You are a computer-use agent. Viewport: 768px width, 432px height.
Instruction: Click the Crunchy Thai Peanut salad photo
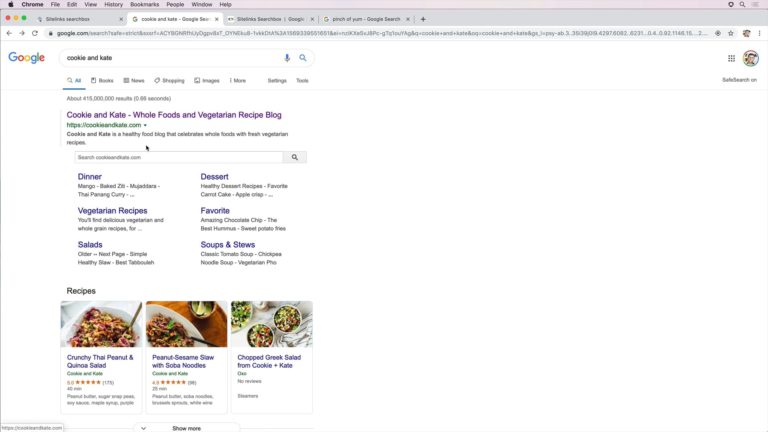point(101,324)
